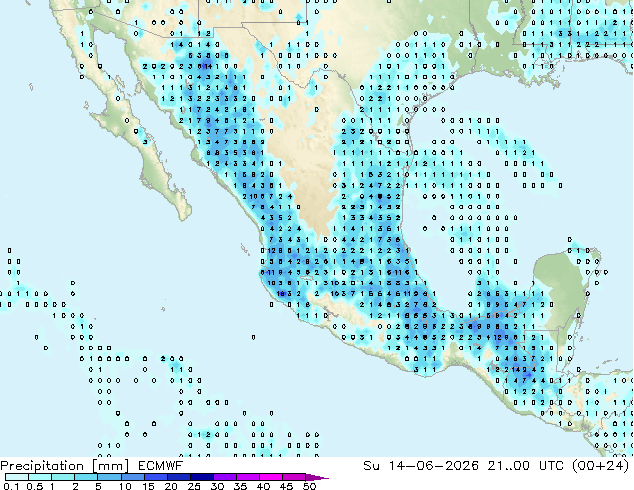Click the legend value "15"
This screenshot has width=634, height=490.
click(x=148, y=486)
